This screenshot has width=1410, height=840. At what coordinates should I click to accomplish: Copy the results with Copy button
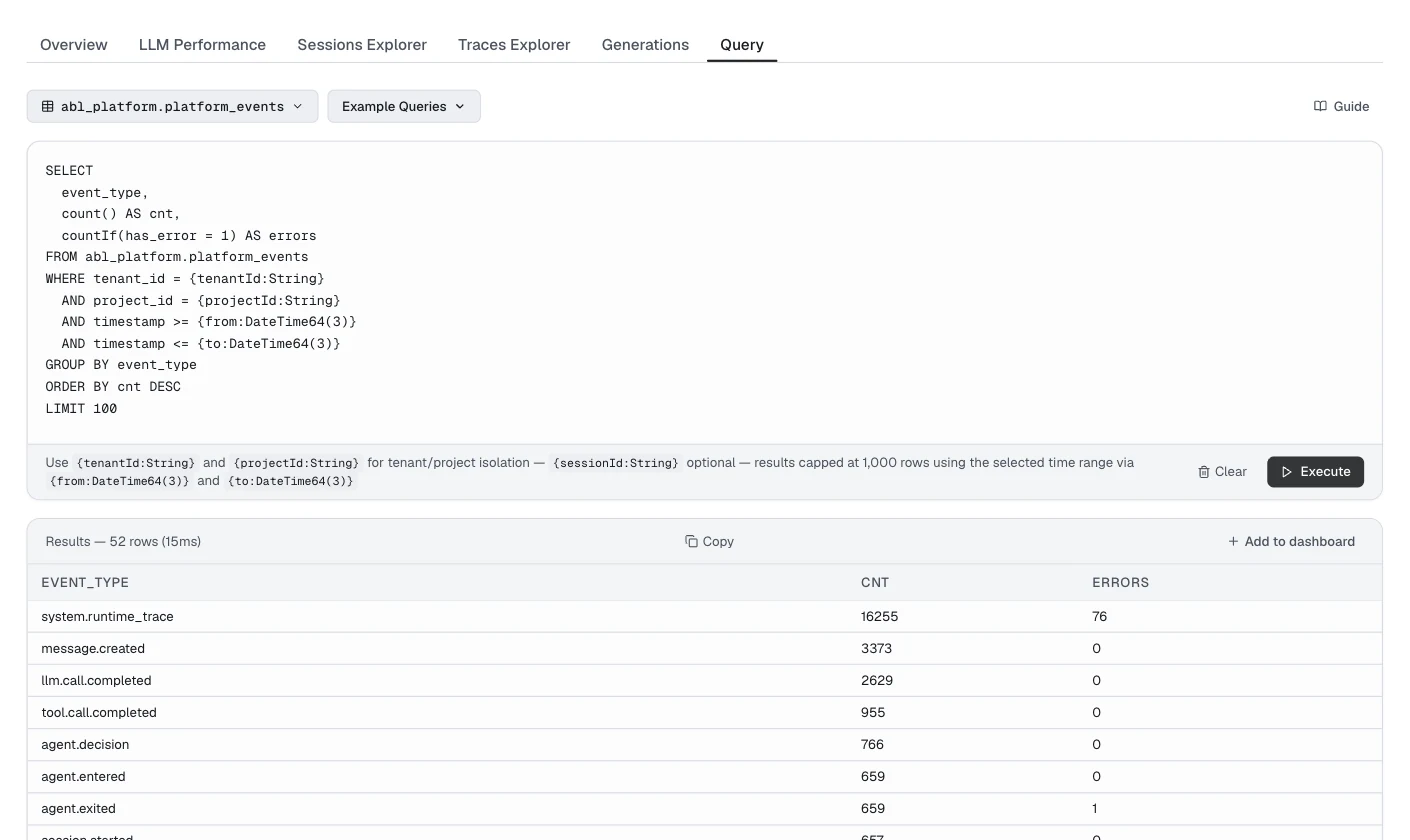tap(709, 541)
